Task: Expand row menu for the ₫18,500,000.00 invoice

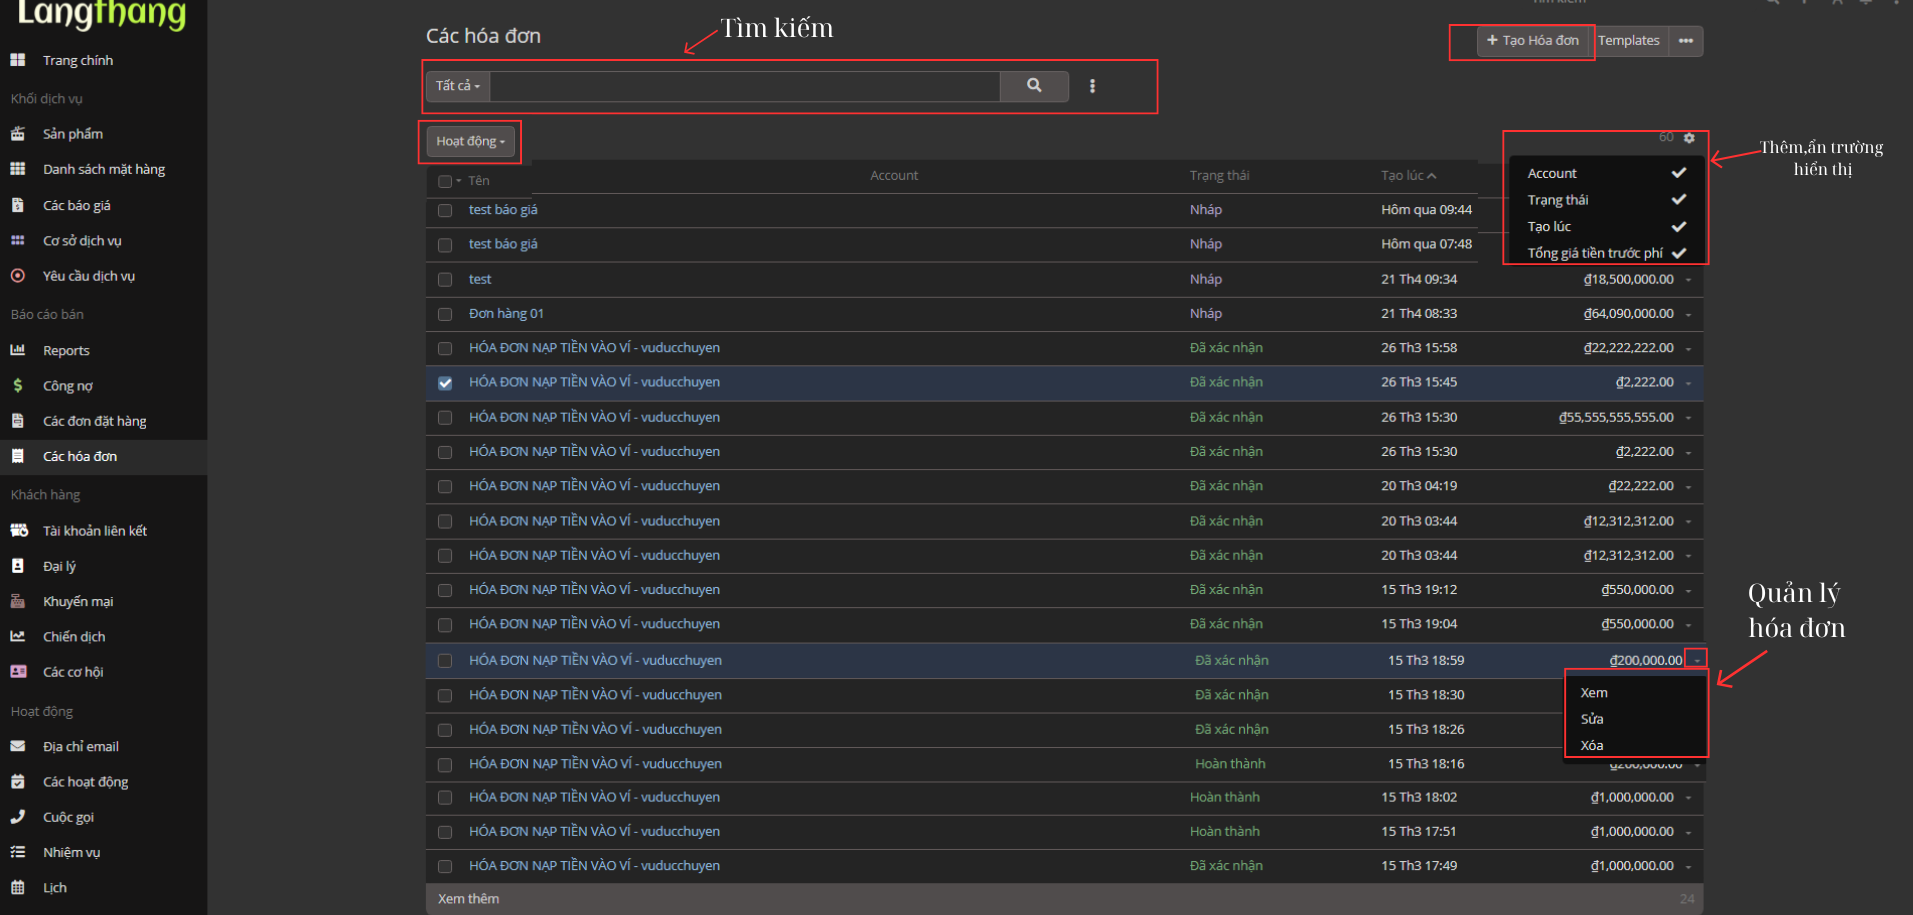Action: point(1688,280)
